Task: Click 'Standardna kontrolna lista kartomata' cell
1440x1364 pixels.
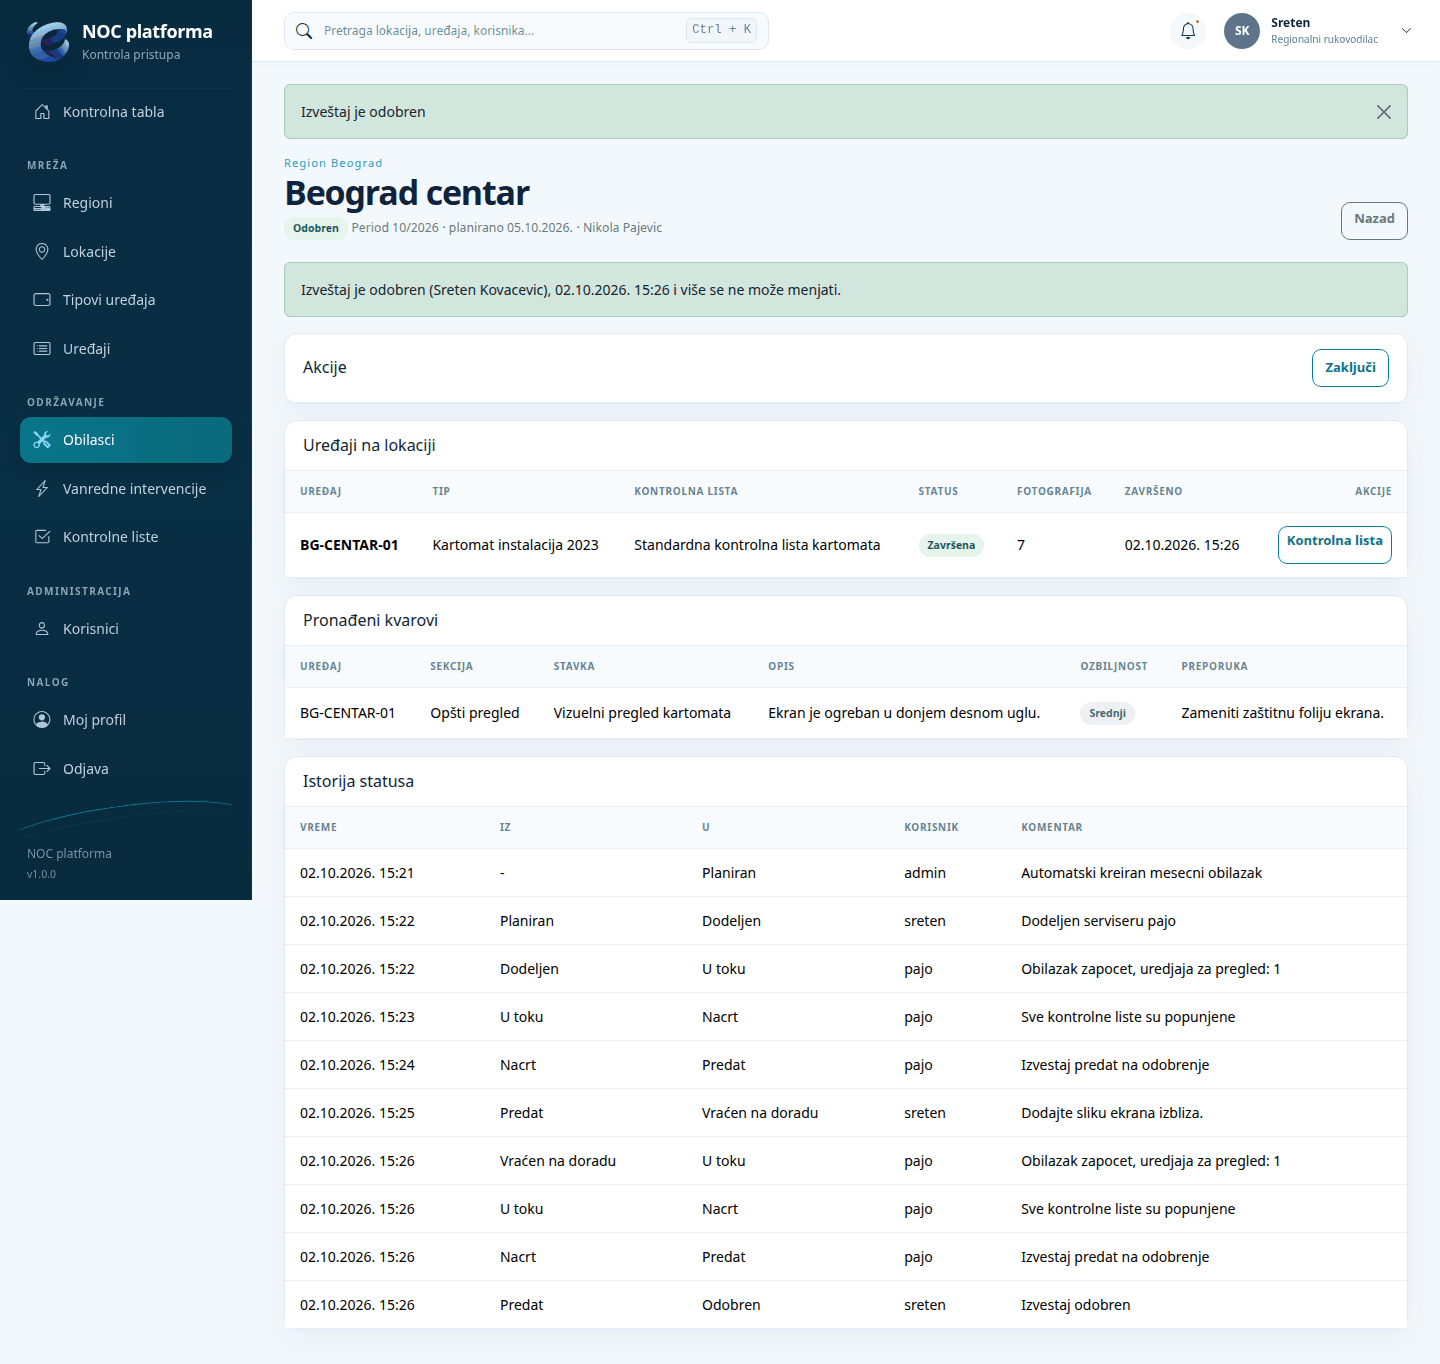Action: pyautogui.click(x=757, y=545)
